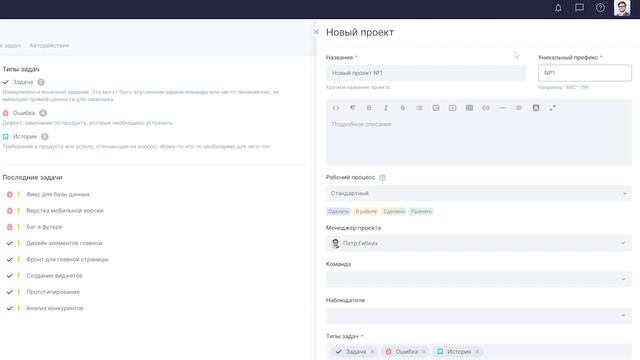
Task: Open task Верстка мобильной версии
Action: pos(65,211)
